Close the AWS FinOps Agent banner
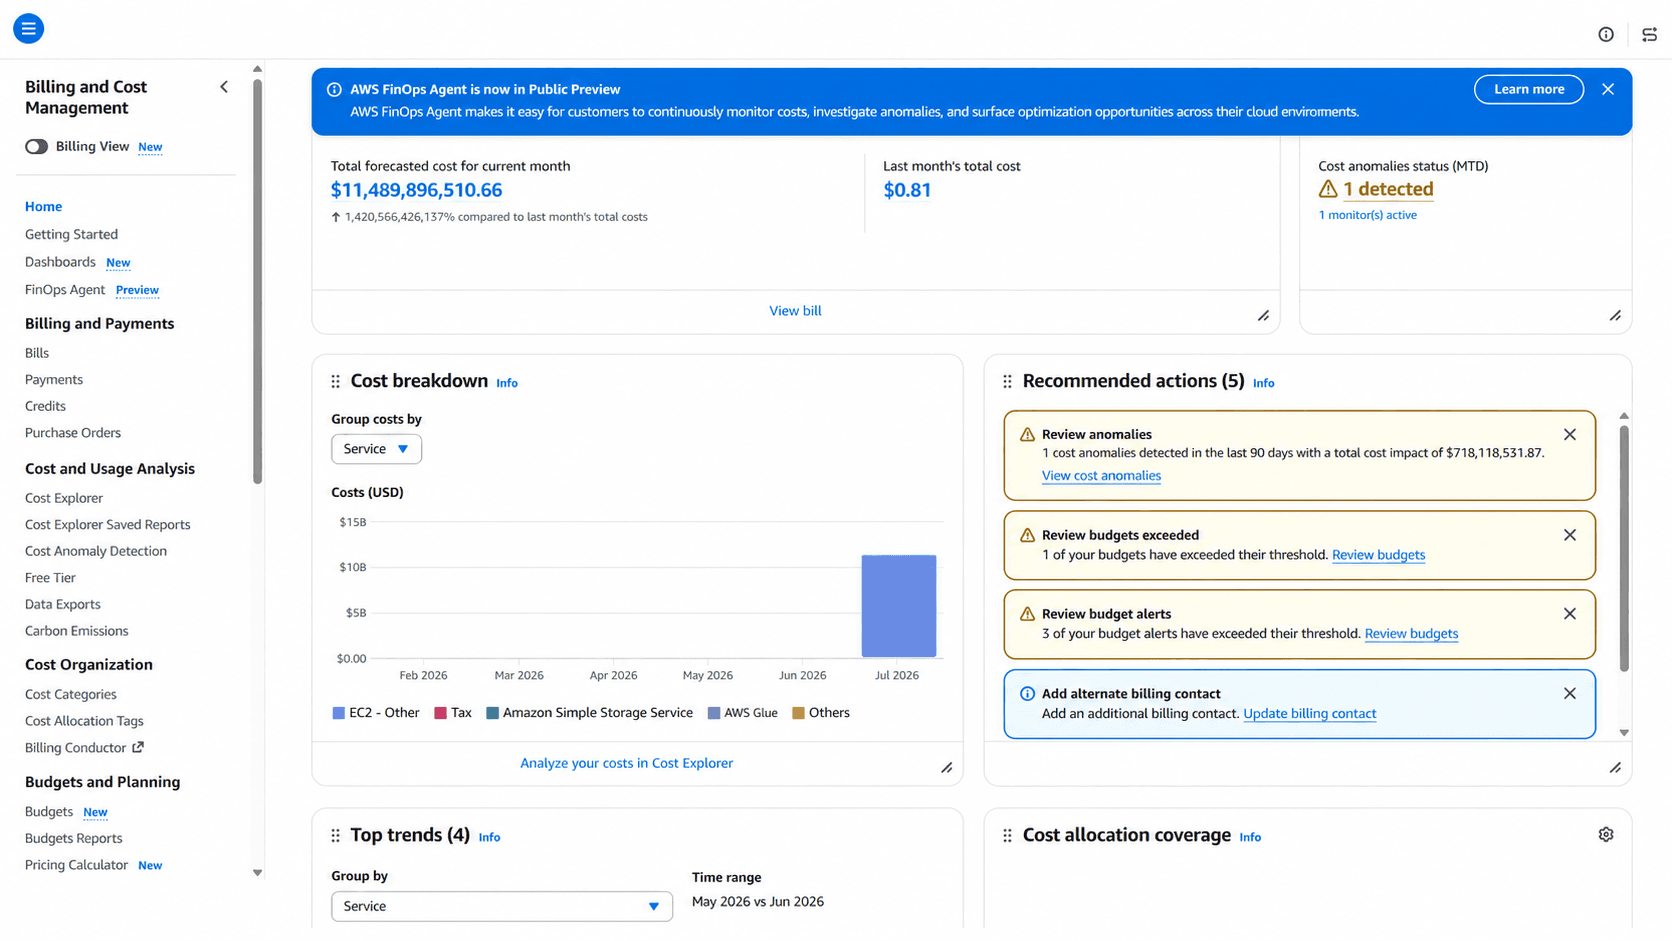 1608,89
